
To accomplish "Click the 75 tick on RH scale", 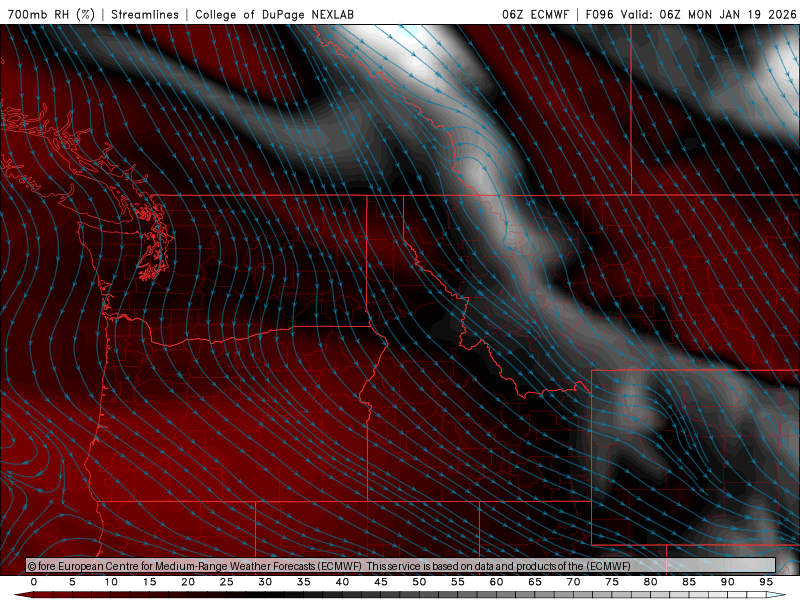I will (x=612, y=582).
